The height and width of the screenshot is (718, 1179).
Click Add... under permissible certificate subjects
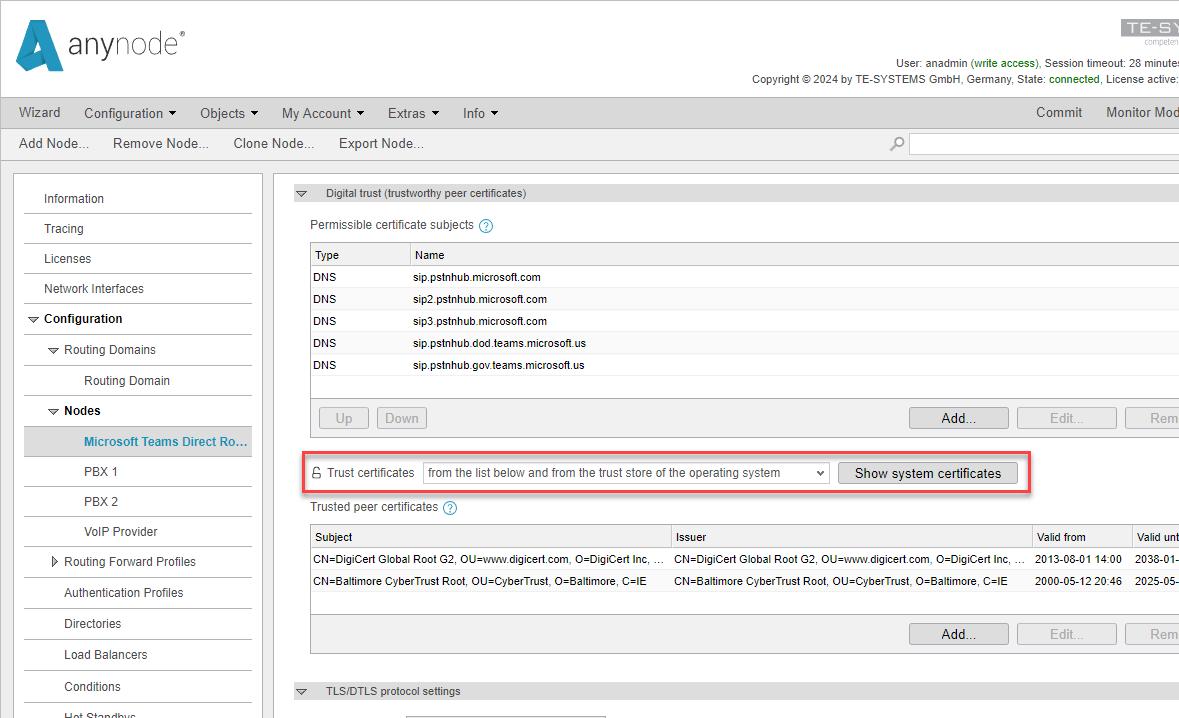point(959,418)
